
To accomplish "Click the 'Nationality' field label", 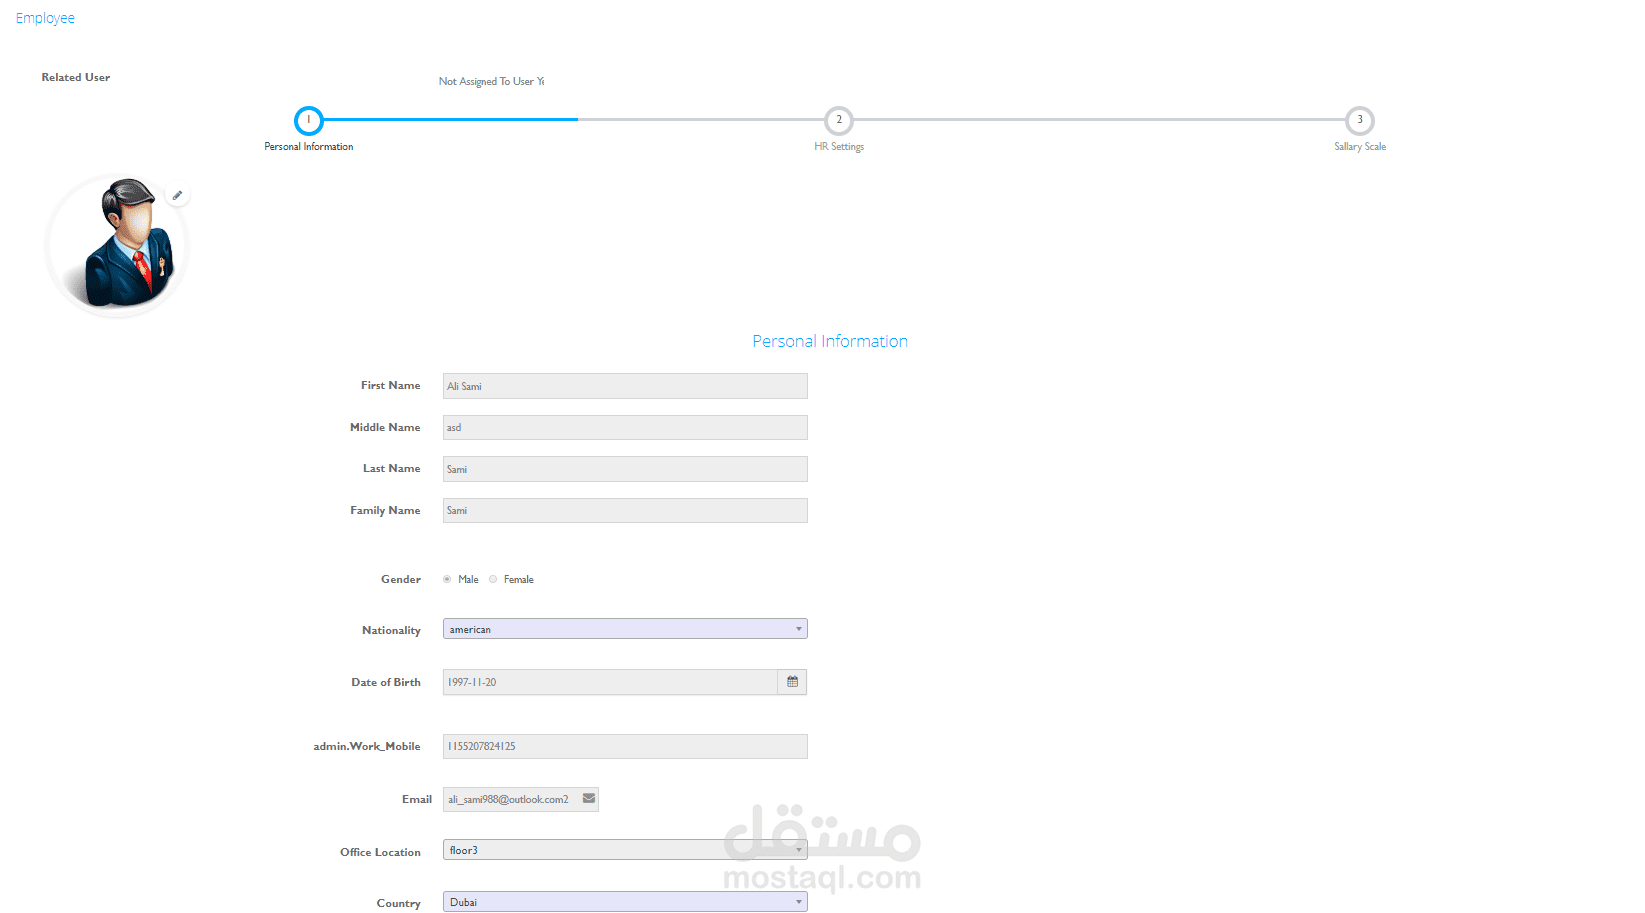I will (391, 630).
